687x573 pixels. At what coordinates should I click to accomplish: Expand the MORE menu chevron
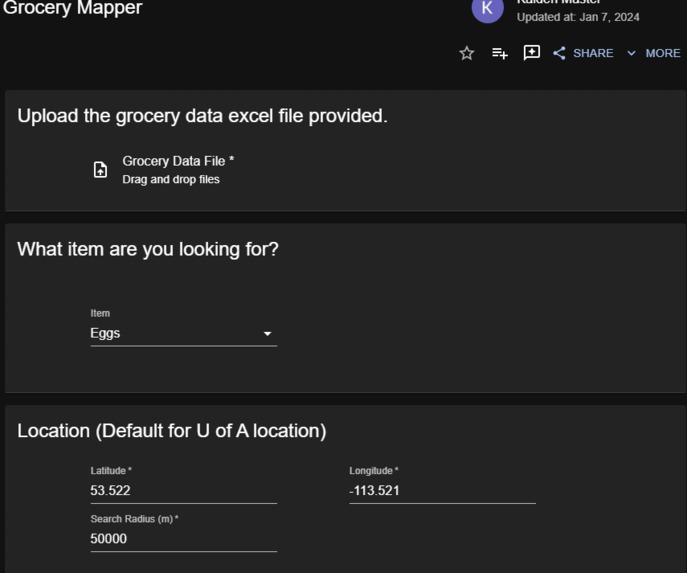[631, 53]
